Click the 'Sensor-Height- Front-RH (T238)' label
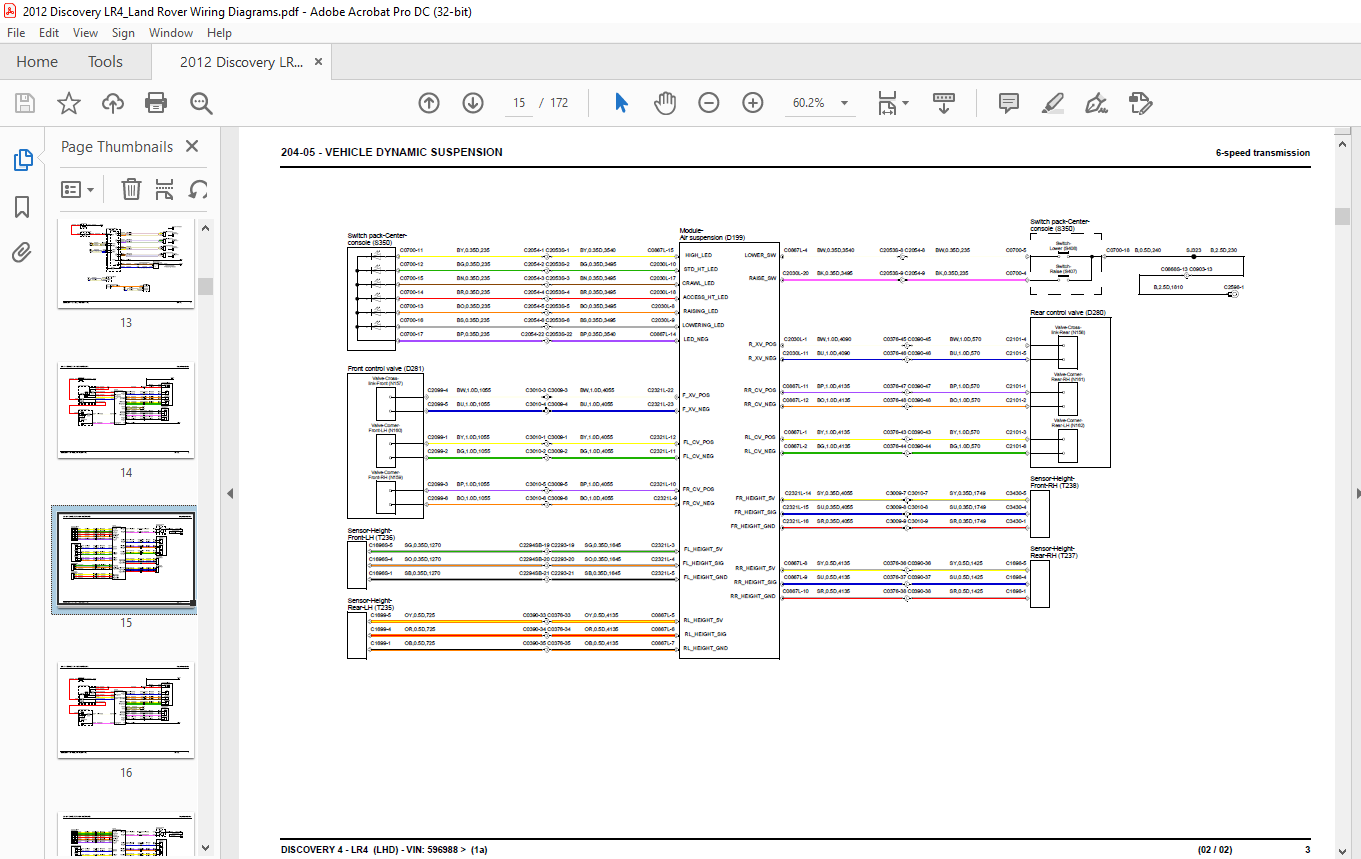 [1054, 482]
